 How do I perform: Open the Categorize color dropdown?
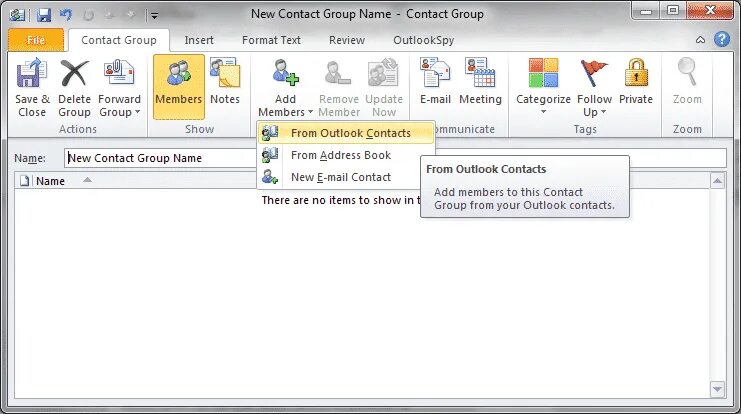[543, 88]
